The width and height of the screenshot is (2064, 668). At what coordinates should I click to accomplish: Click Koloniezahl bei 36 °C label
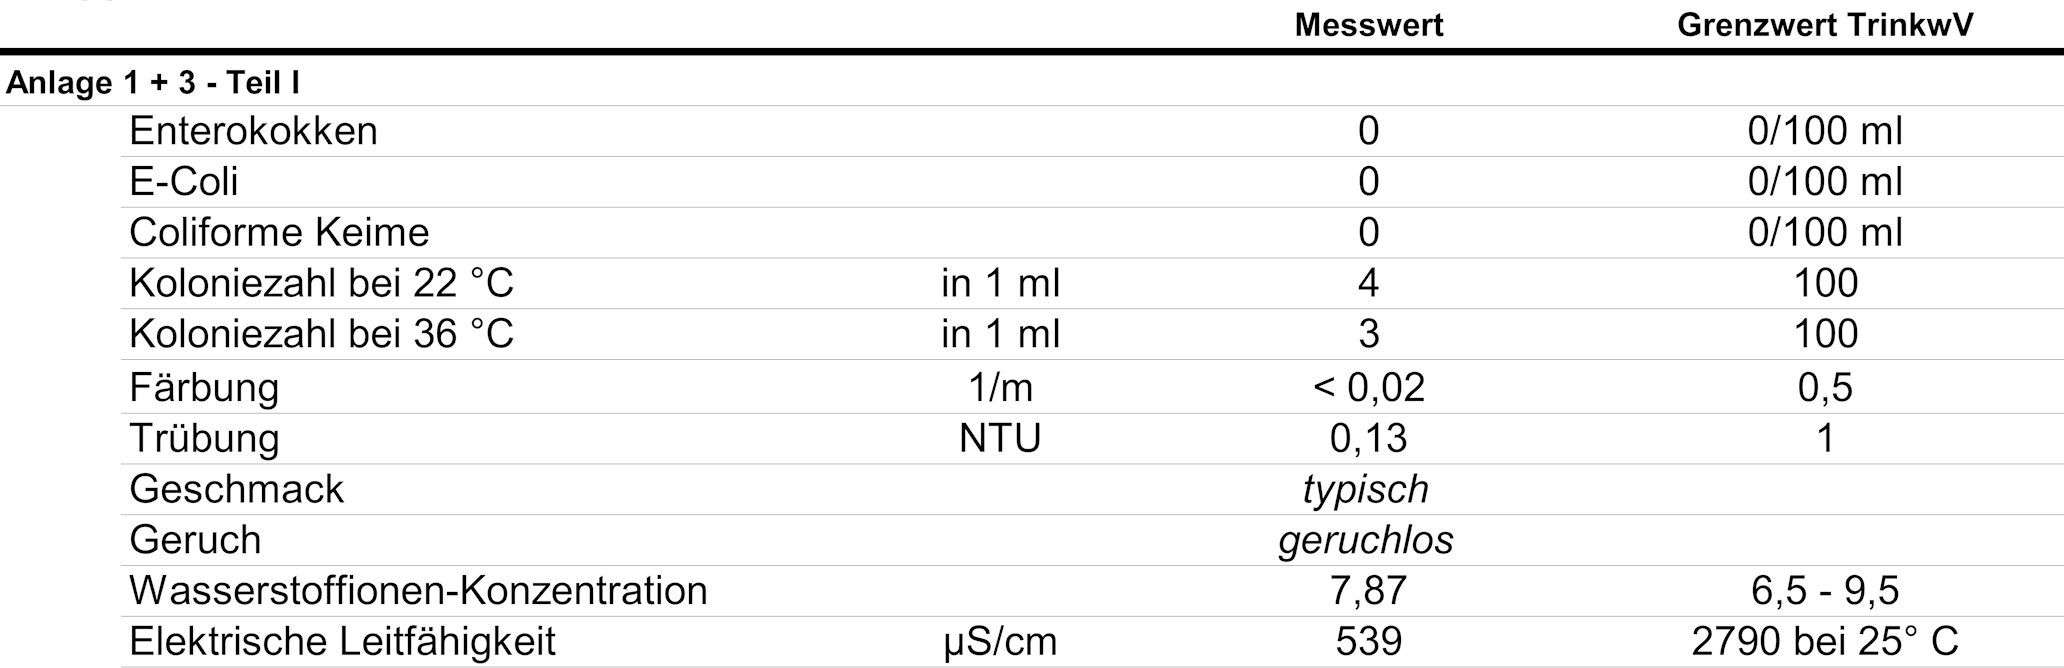321,334
